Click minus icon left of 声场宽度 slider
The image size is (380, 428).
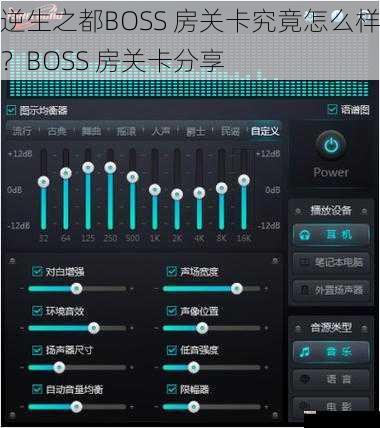point(156,289)
